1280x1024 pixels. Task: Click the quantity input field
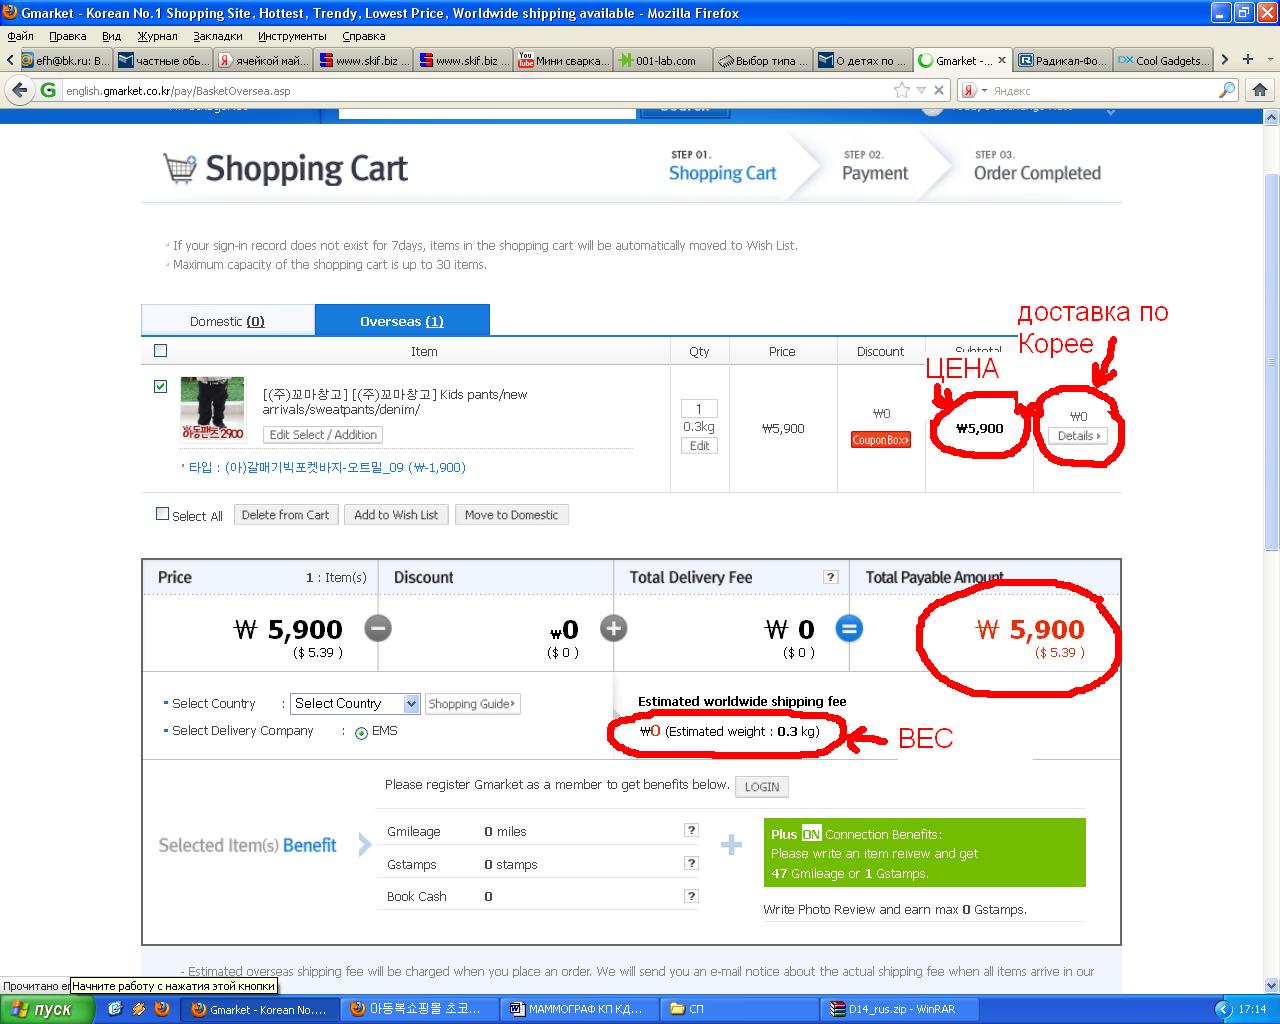(x=699, y=408)
